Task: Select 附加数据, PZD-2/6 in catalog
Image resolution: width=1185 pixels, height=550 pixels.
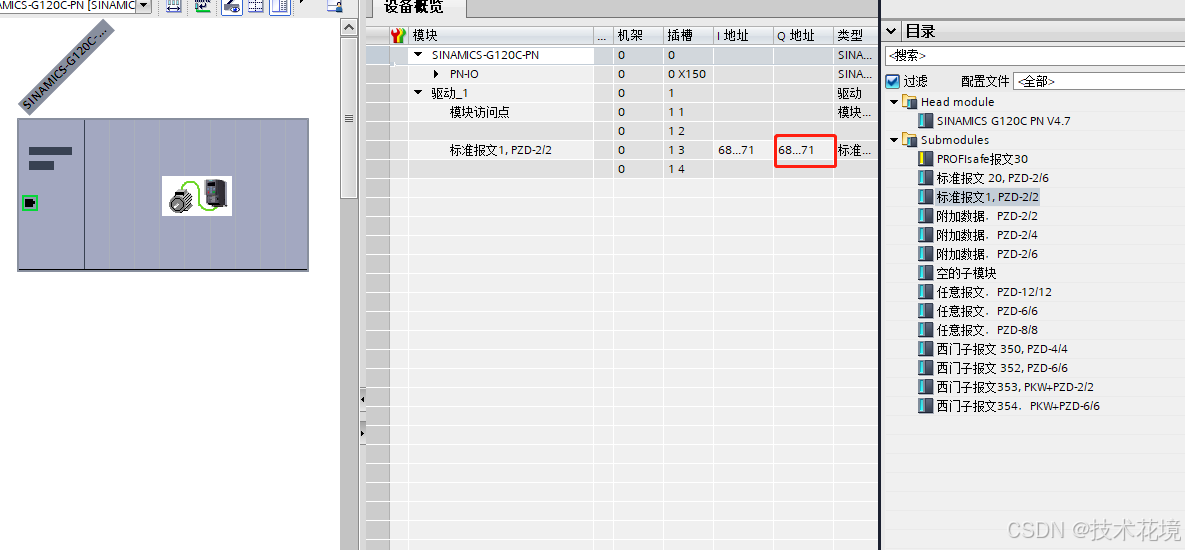Action: pyautogui.click(x=987, y=254)
